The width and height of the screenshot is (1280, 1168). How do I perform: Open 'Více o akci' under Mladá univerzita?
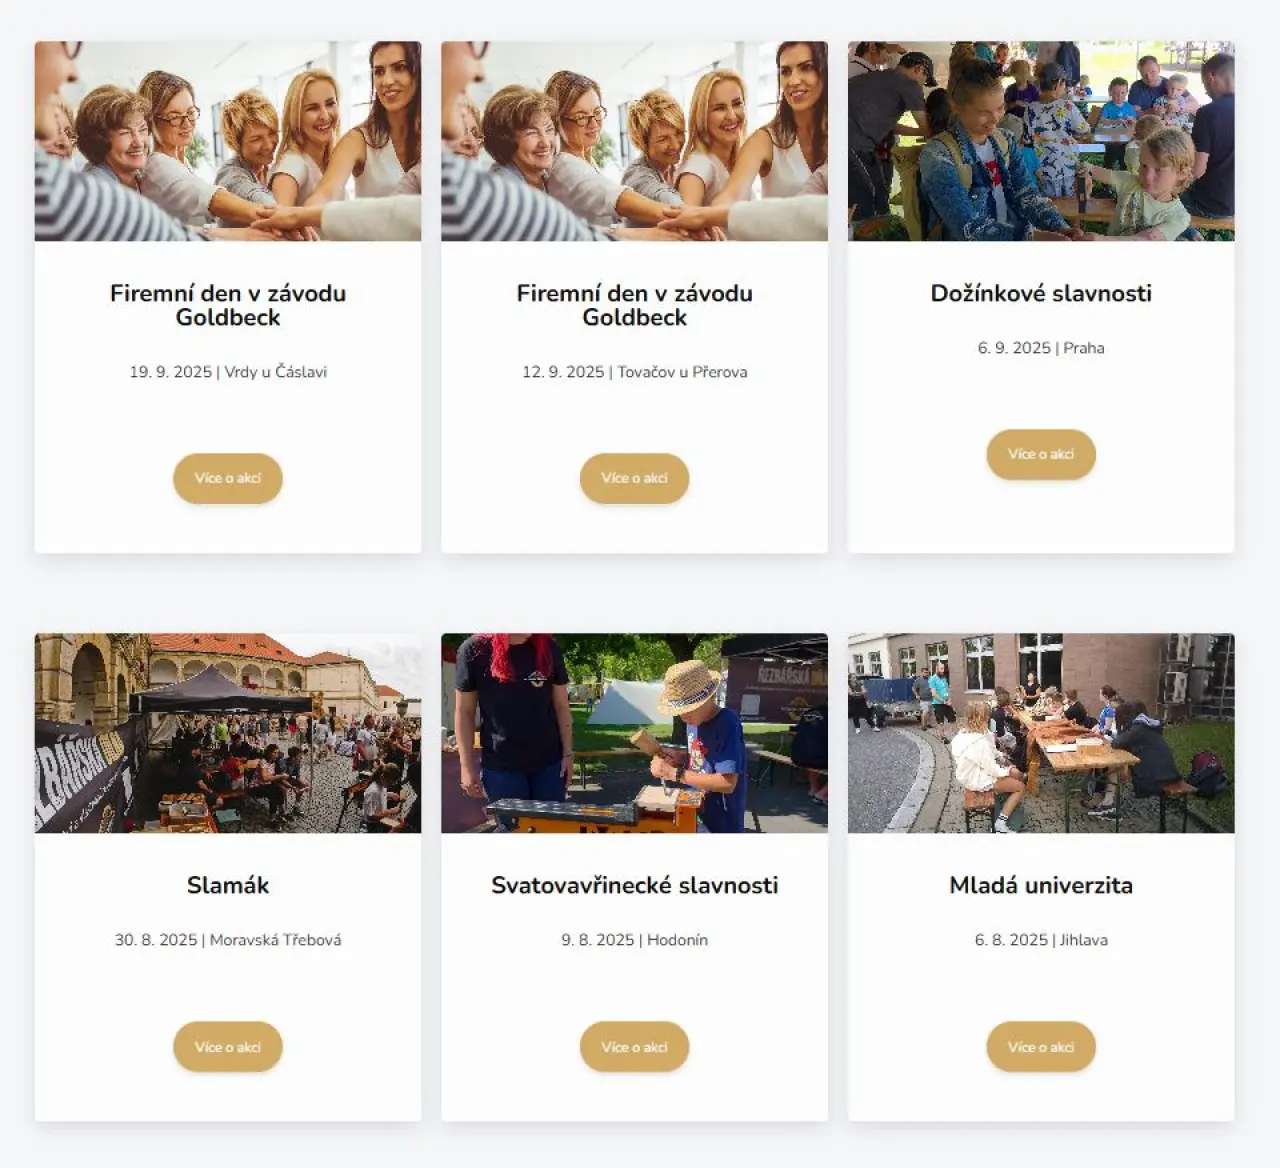tap(1041, 1047)
